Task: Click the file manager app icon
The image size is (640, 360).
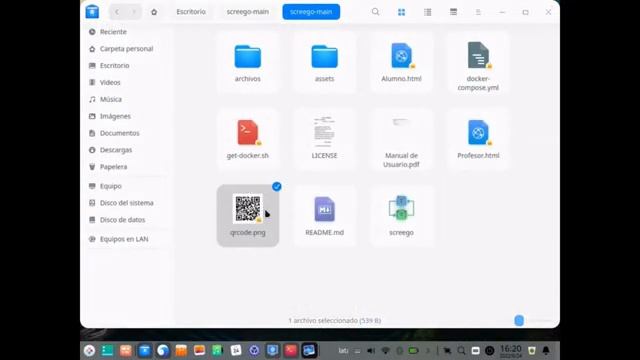Action: tap(92, 11)
